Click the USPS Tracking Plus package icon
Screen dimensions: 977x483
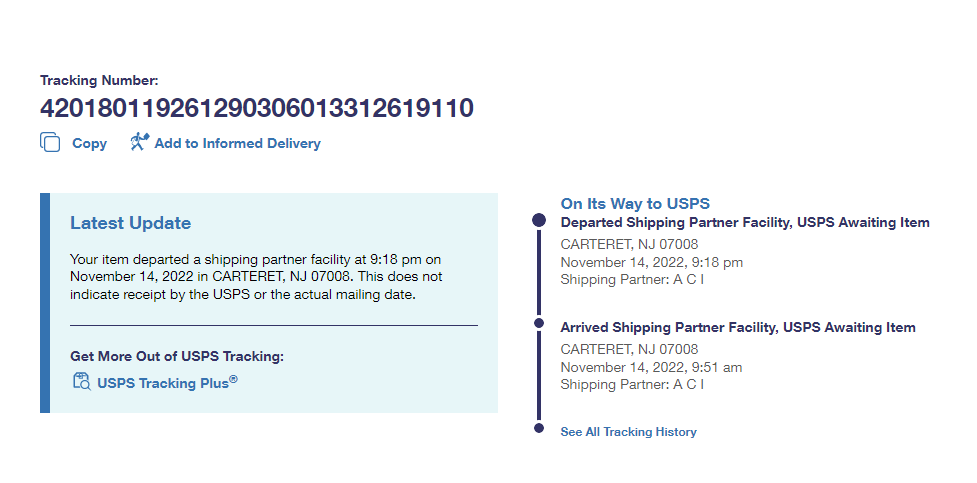[x=82, y=382]
